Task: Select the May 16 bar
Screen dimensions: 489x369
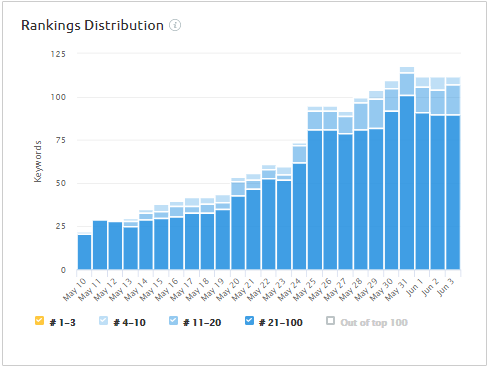Action: pyautogui.click(x=177, y=236)
